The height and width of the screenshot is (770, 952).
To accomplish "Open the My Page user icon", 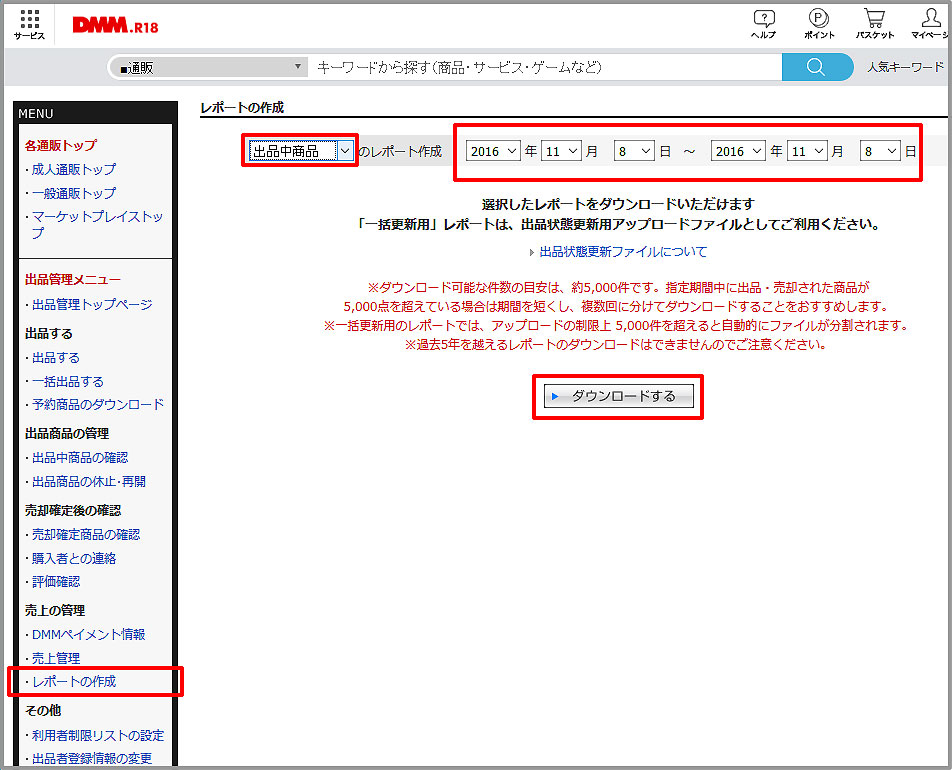I will coord(930,24).
